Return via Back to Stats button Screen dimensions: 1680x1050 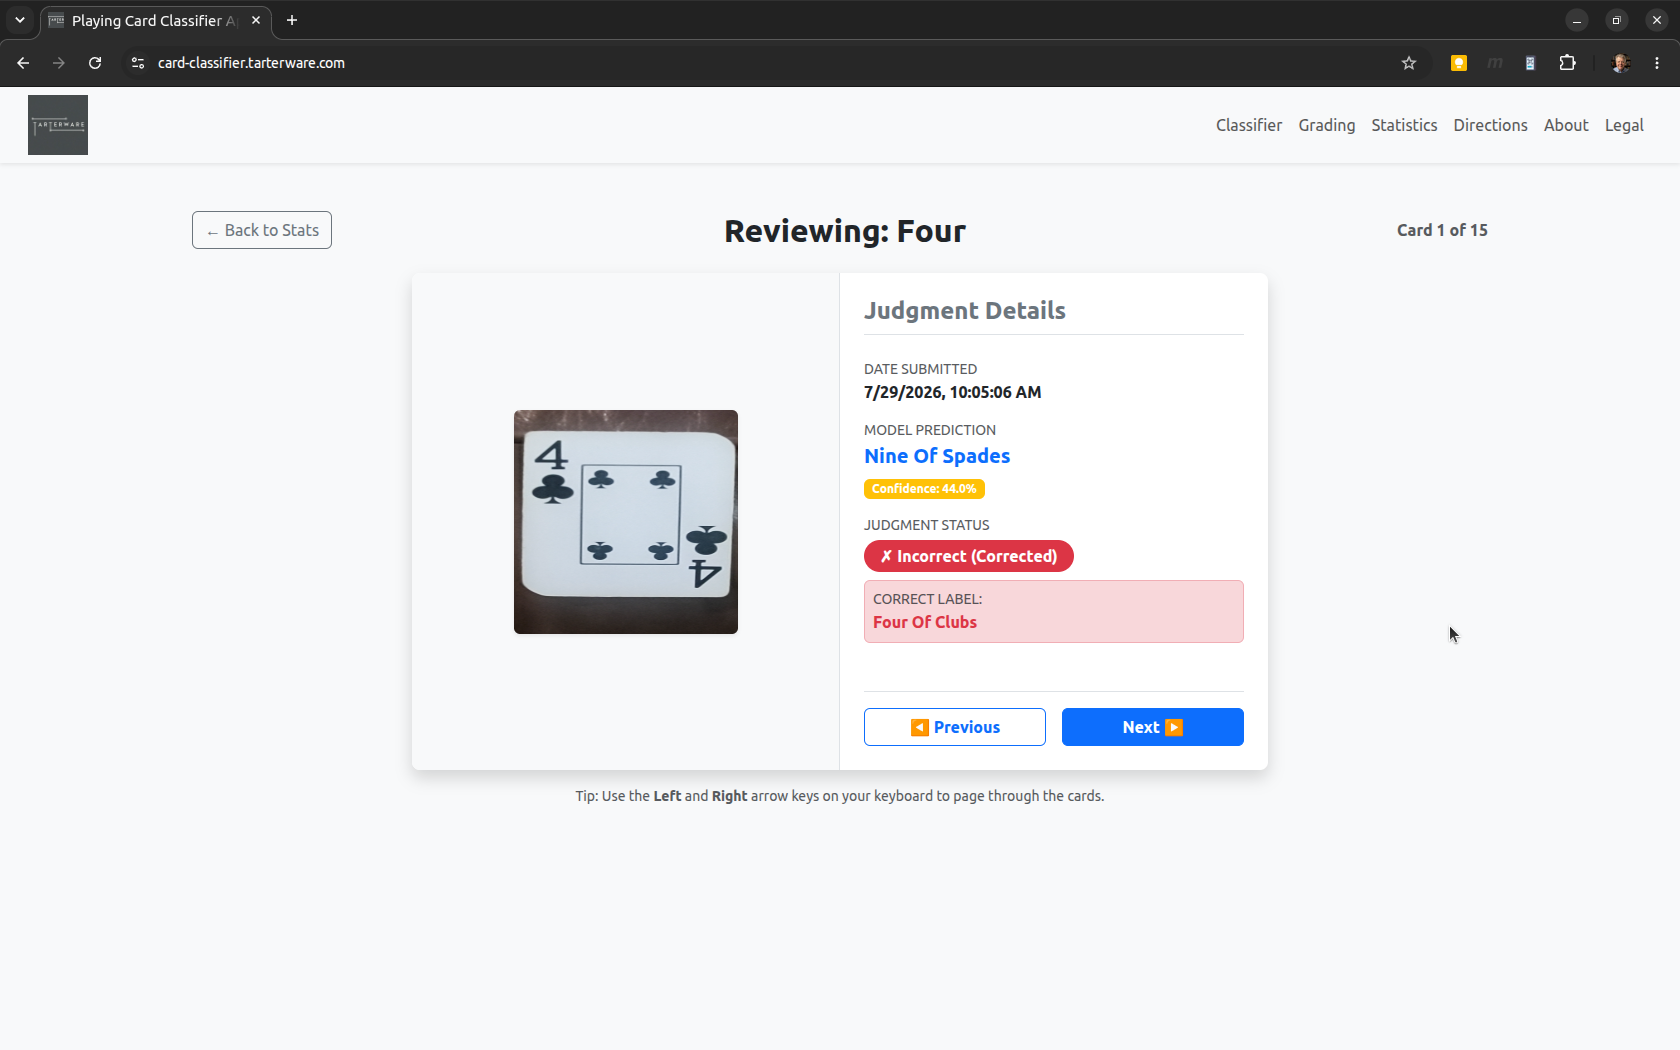262,230
